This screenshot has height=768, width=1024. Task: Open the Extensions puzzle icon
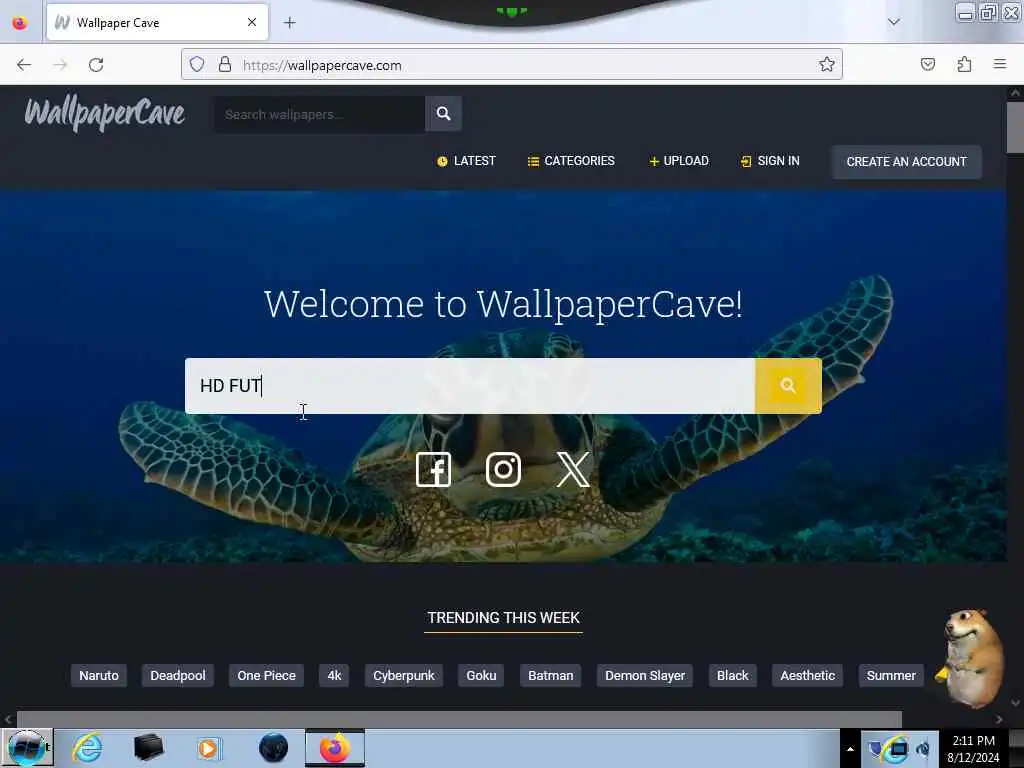click(x=964, y=65)
